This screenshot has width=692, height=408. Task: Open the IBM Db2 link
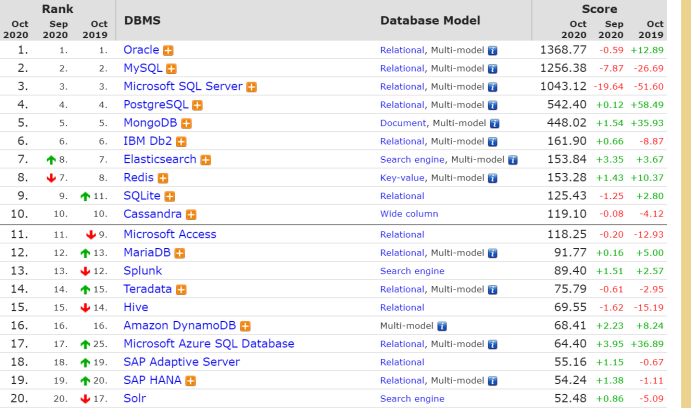coord(147,141)
